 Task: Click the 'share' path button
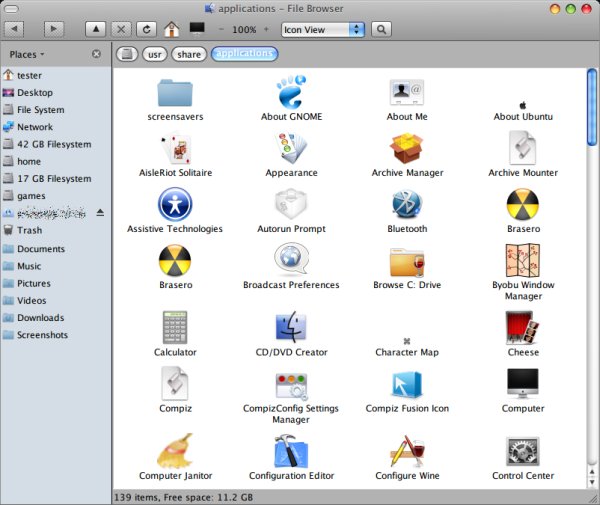188,54
